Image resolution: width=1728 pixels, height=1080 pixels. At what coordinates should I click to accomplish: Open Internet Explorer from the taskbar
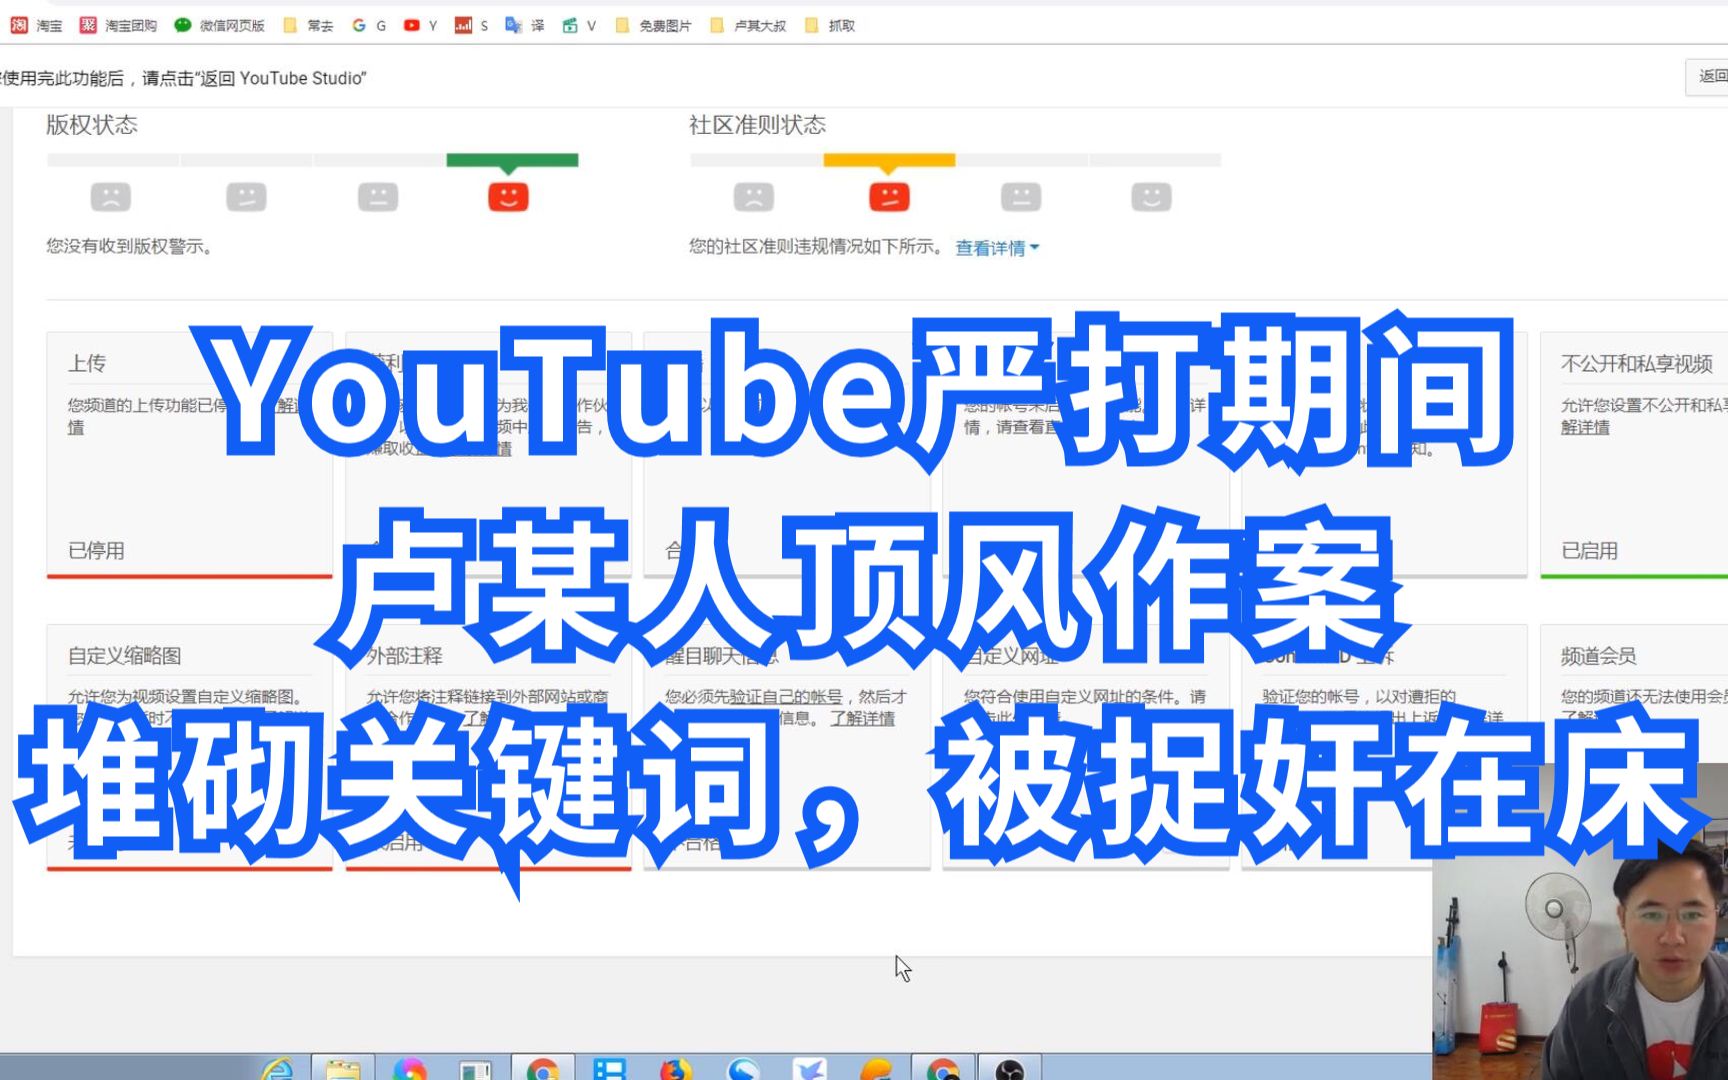click(x=277, y=1068)
